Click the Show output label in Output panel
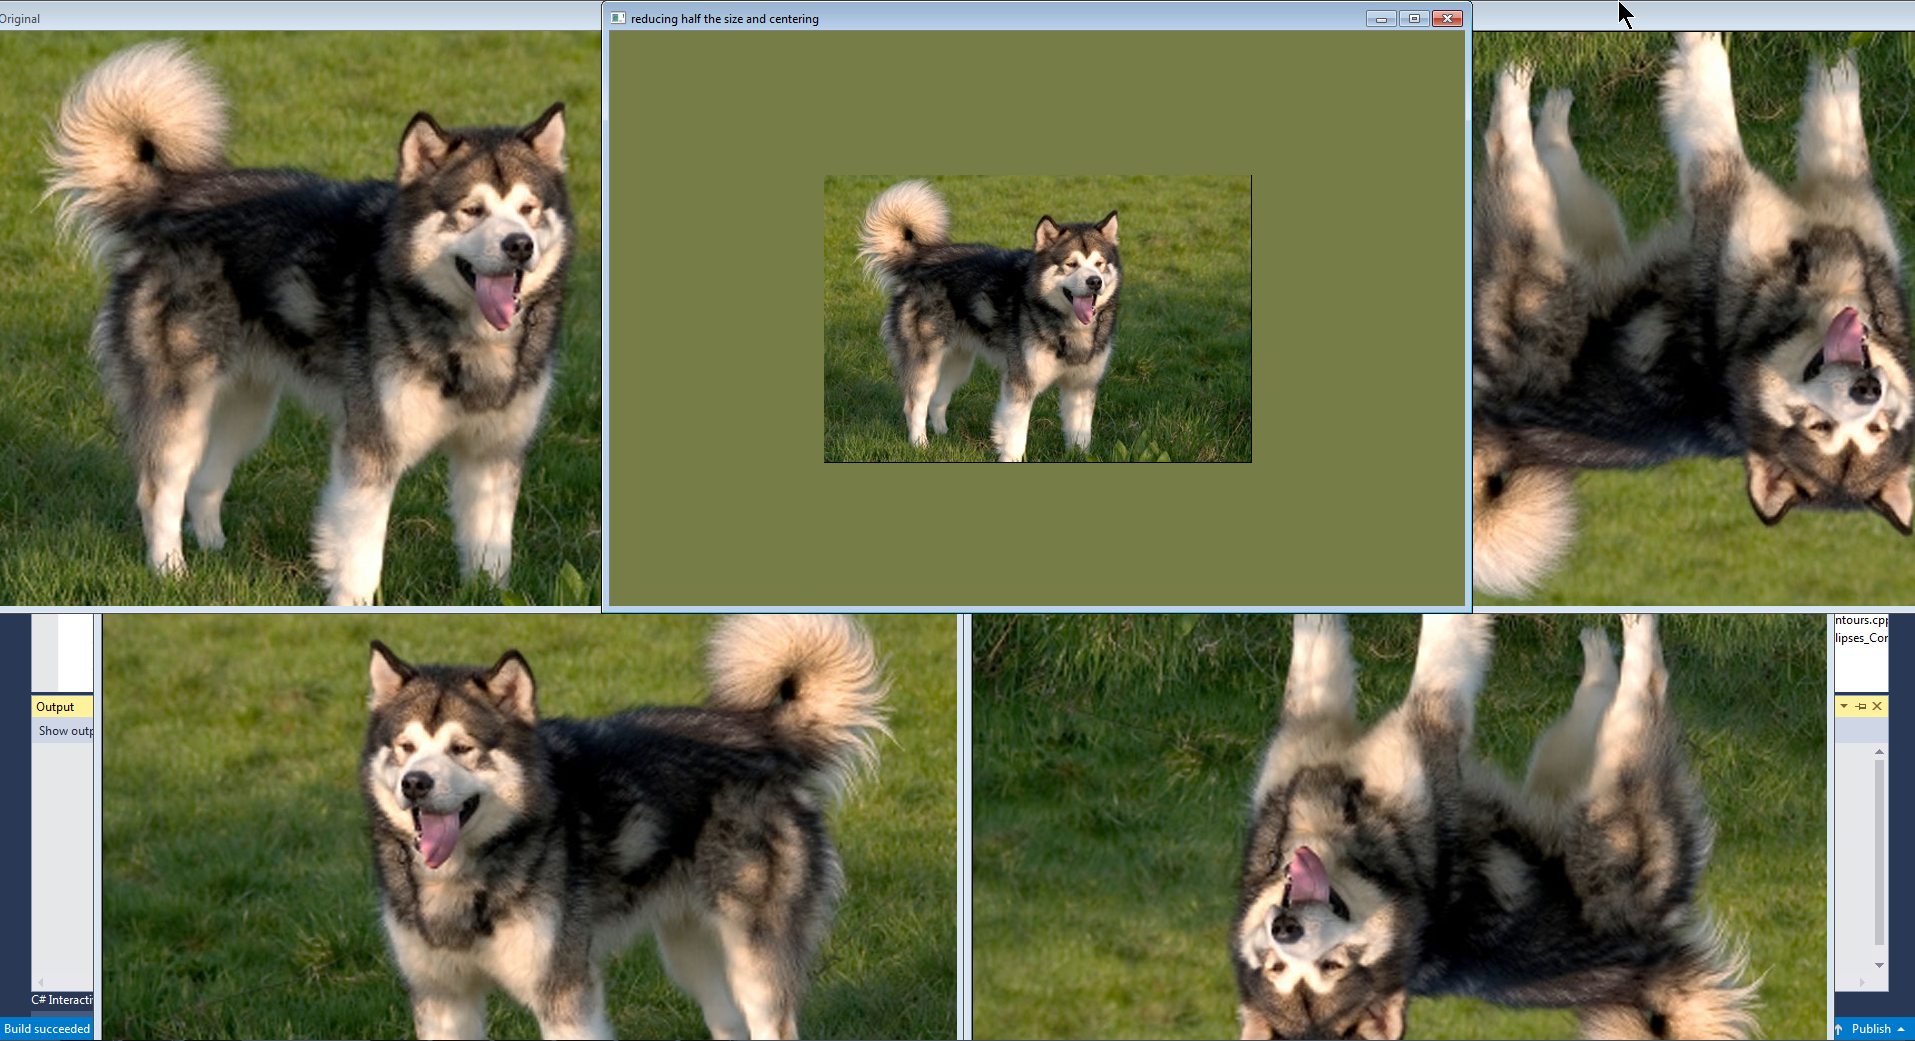 coord(65,731)
